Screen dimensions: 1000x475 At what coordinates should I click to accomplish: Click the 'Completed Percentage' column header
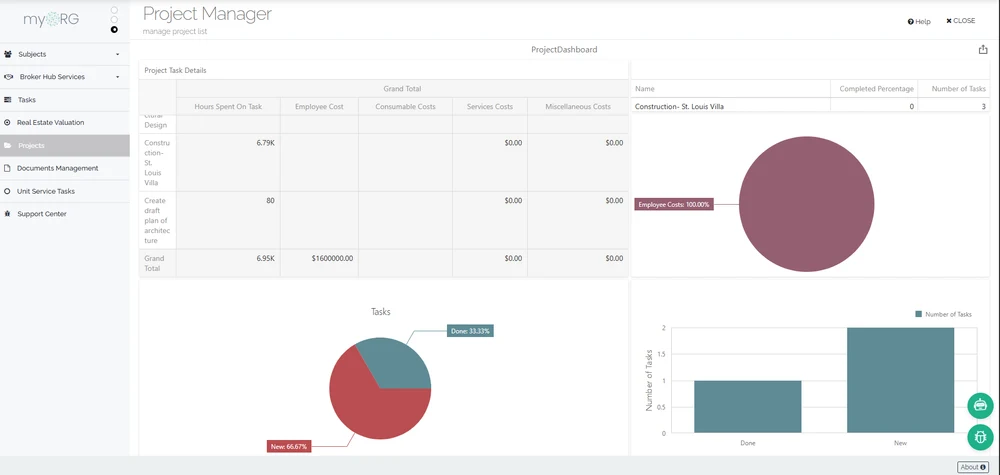[x=876, y=89]
